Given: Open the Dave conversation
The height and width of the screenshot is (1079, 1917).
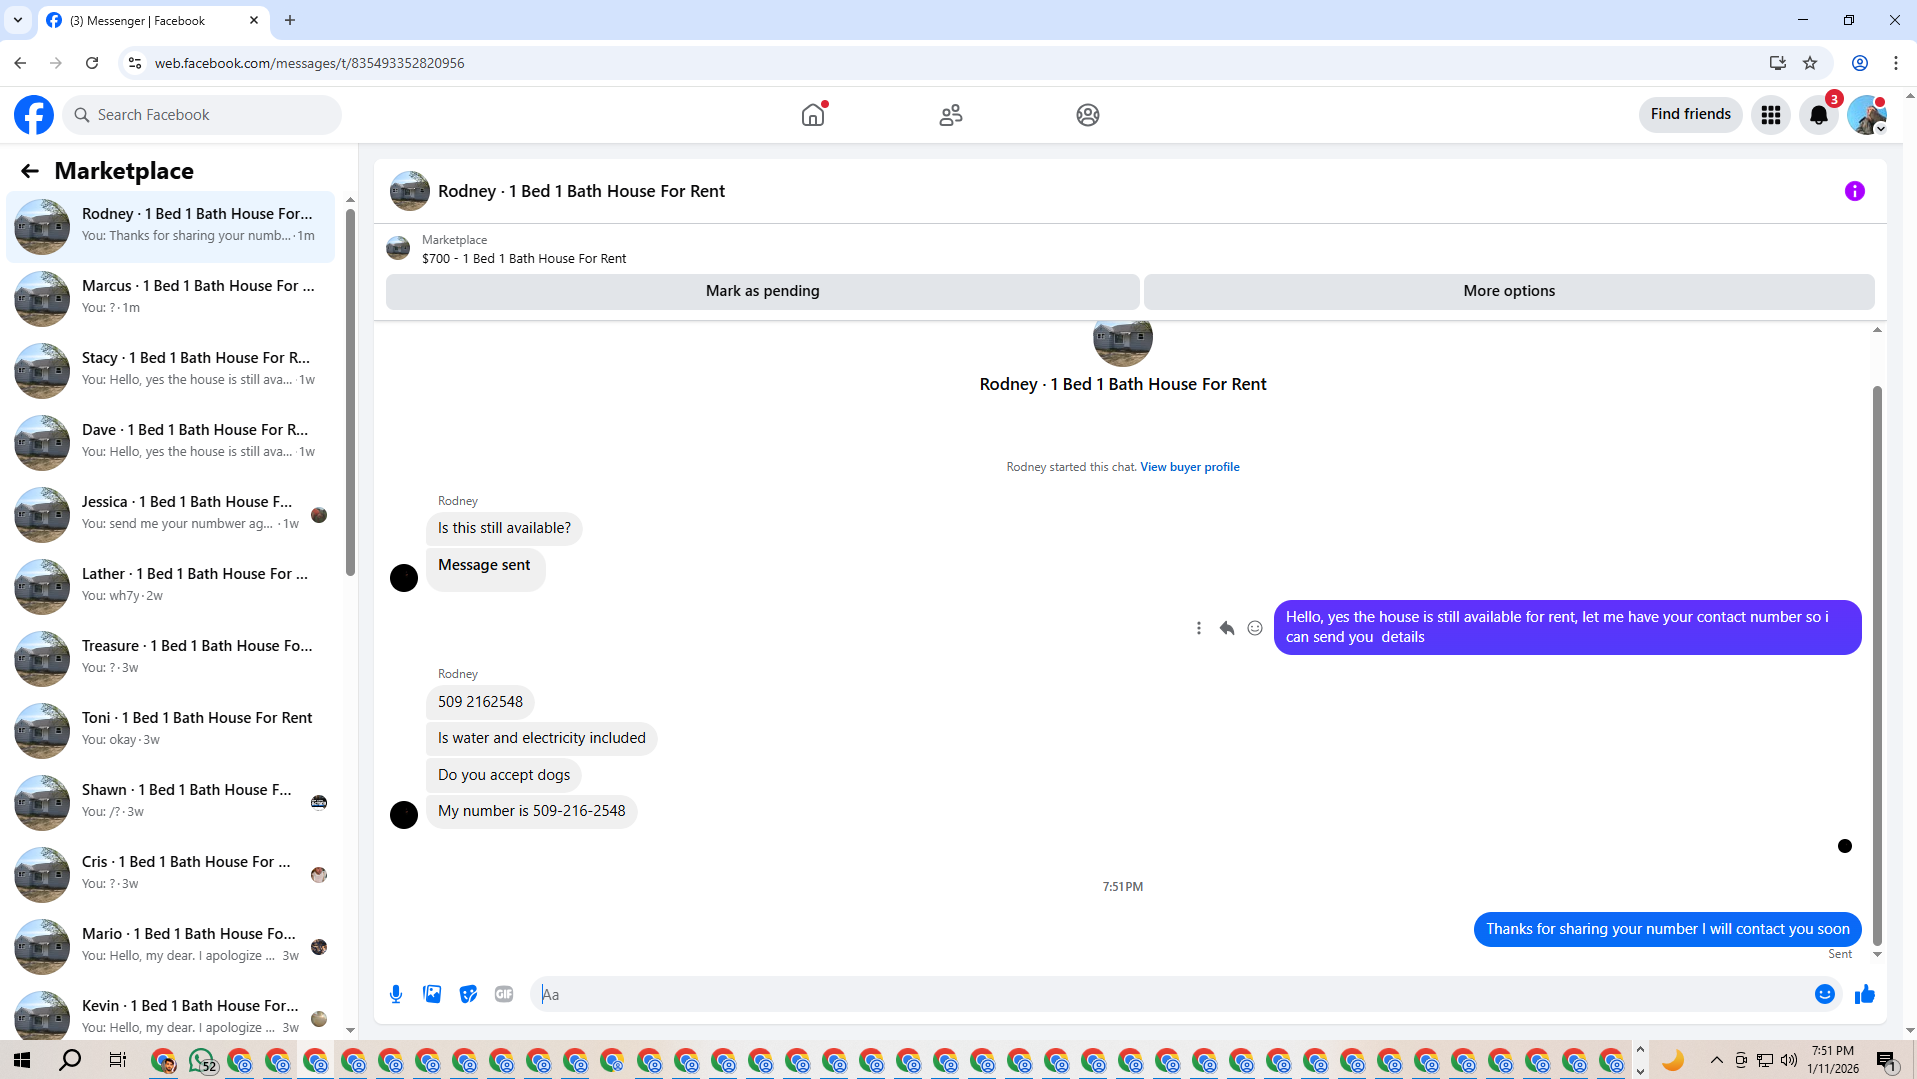Looking at the screenshot, I should click(x=171, y=443).
